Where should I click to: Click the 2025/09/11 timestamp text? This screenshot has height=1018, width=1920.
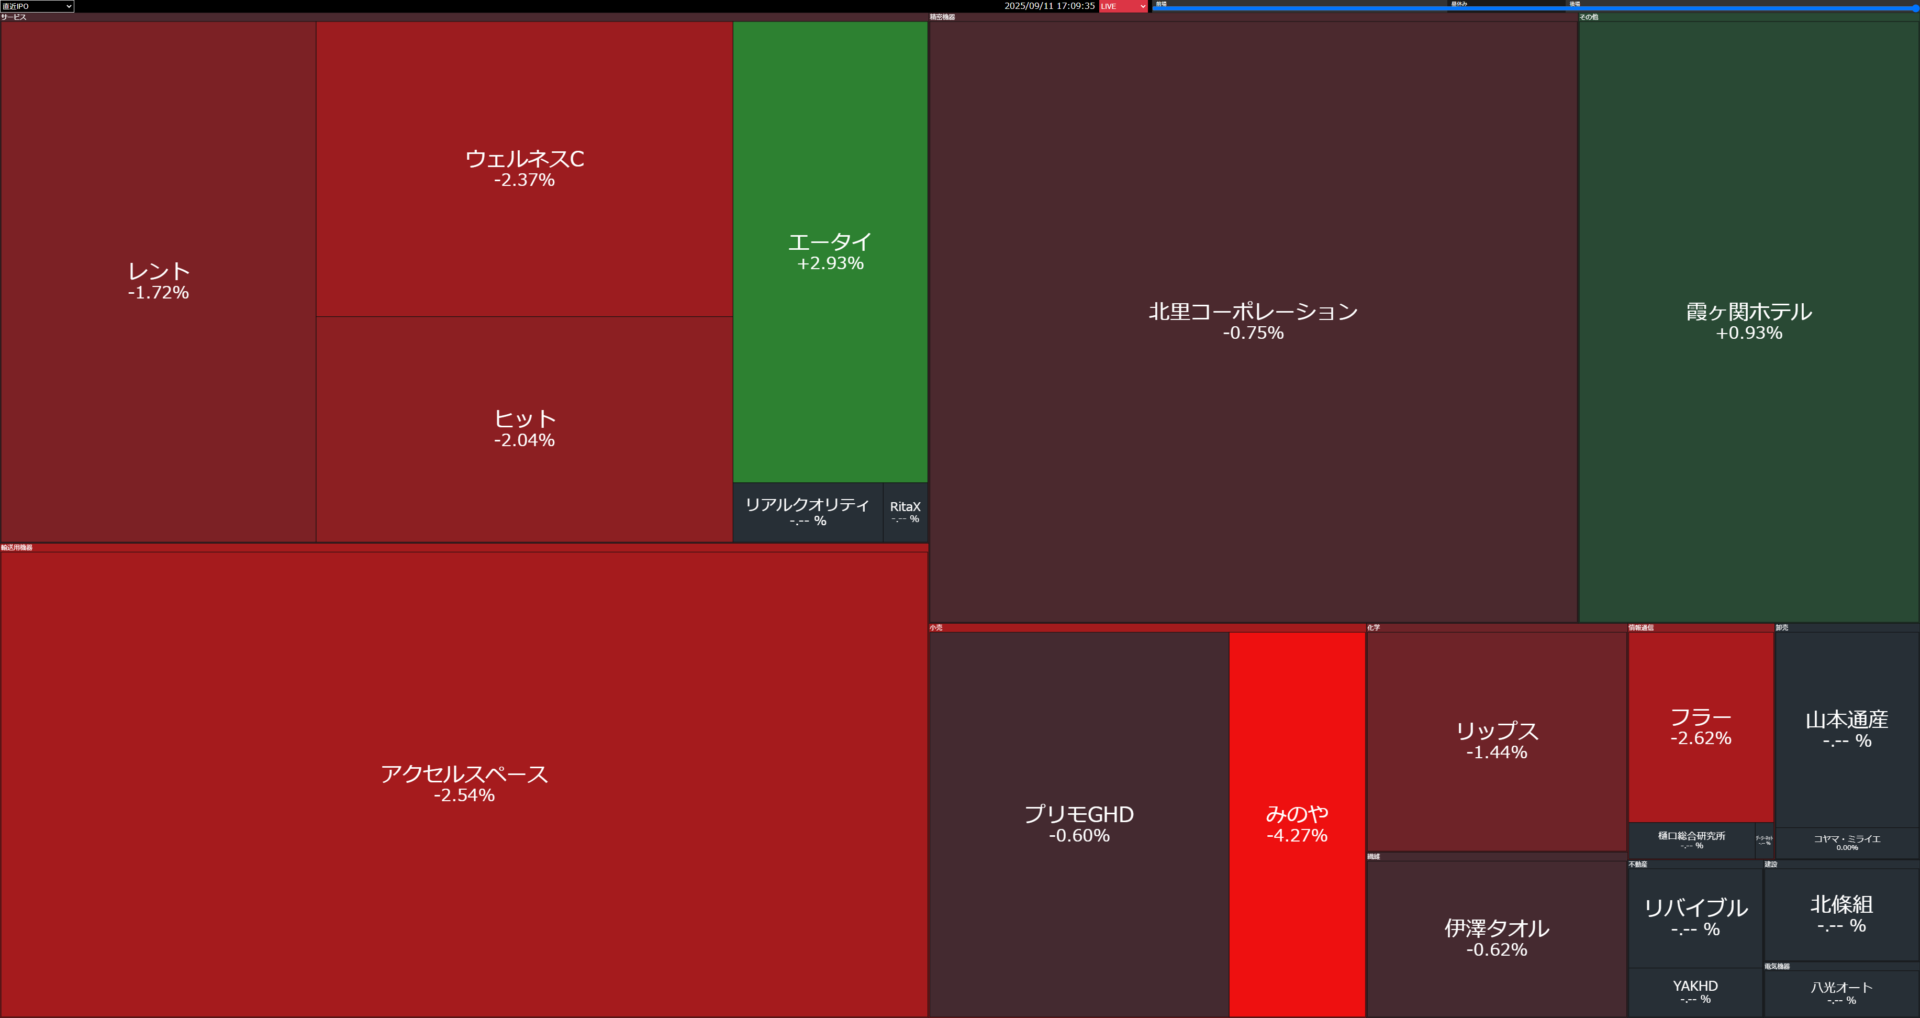(1049, 6)
